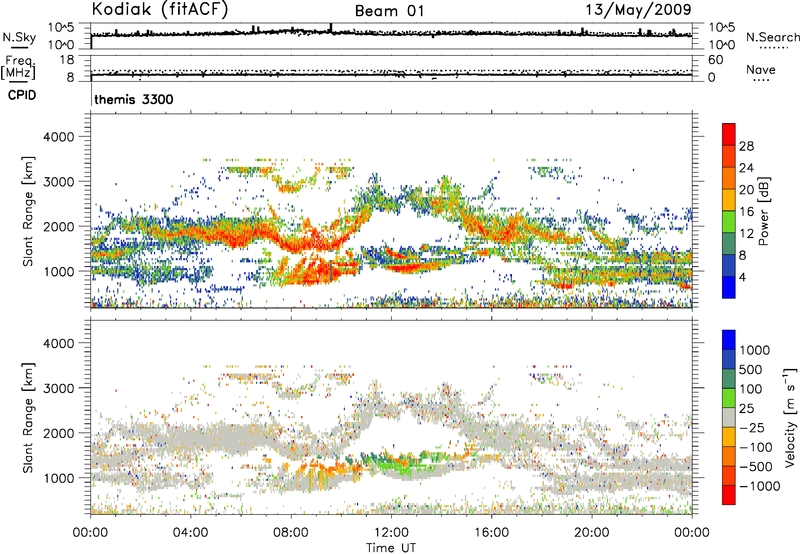Image resolution: width=800 pixels, height=554 pixels.
Task: Click the 'Nave' legend label
Action: click(761, 69)
